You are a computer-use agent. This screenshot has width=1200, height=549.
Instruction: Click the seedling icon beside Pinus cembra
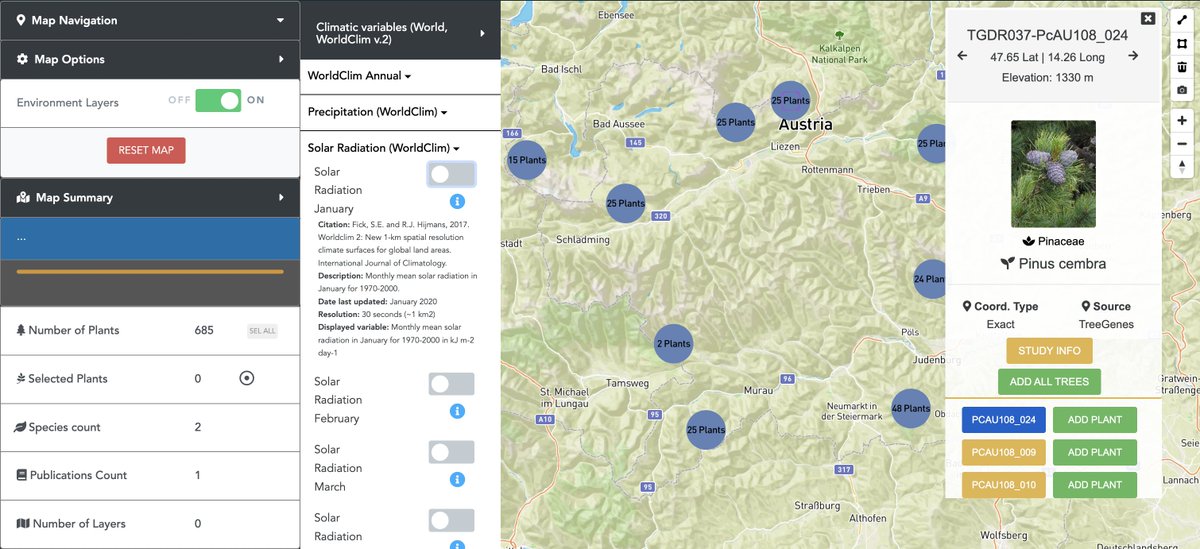click(x=1007, y=264)
